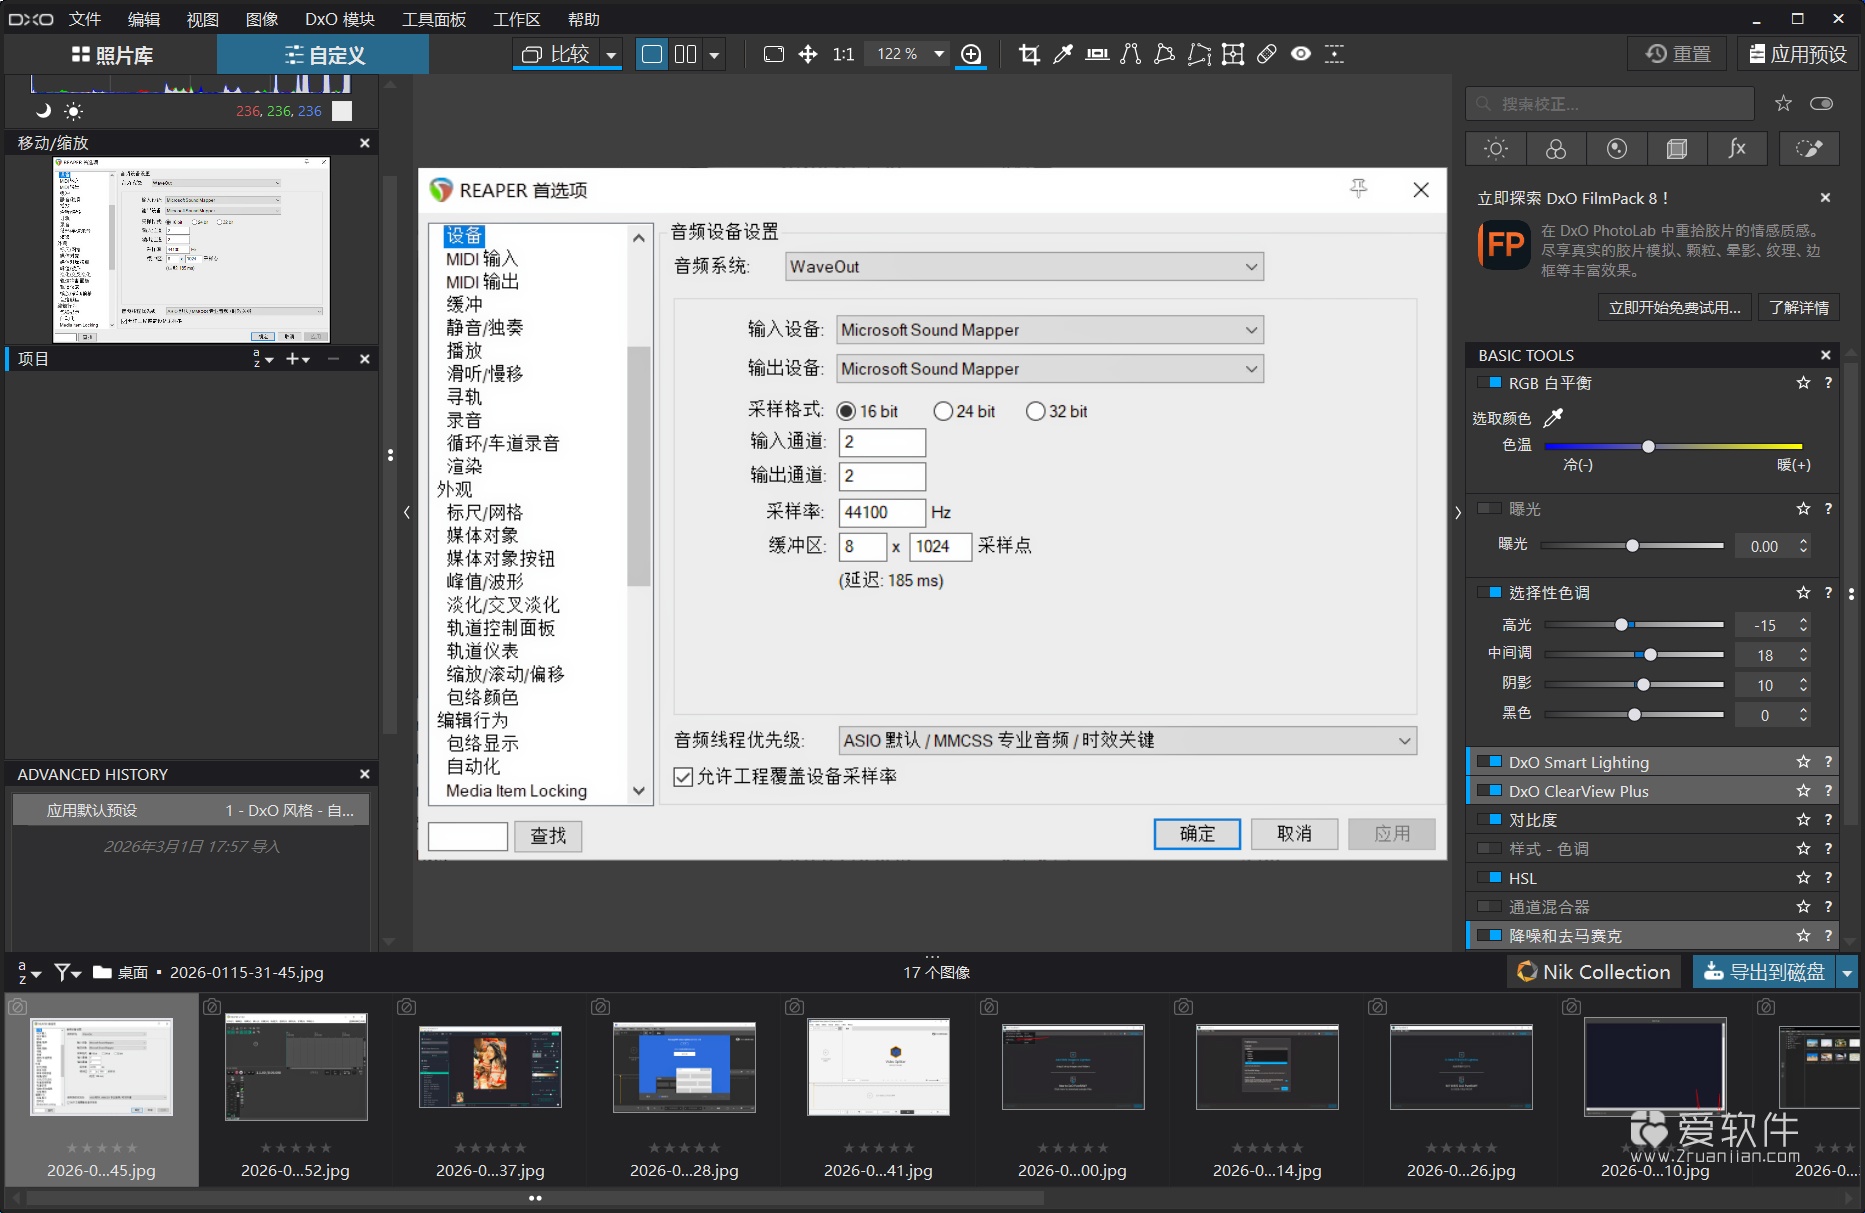Select the 2026-0...37.jpg thumbnail in filmstrip
The width and height of the screenshot is (1865, 1213).
coord(489,1067)
